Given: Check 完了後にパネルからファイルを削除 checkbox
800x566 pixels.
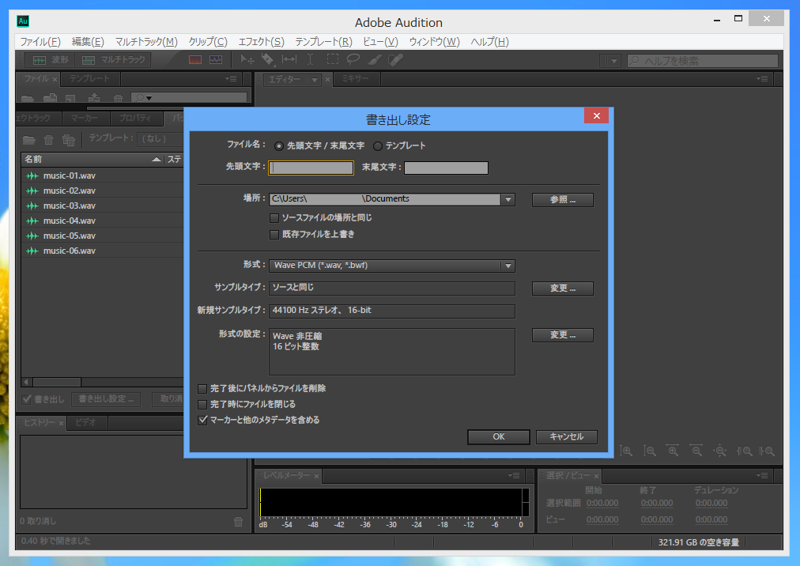Looking at the screenshot, I should pos(203,388).
